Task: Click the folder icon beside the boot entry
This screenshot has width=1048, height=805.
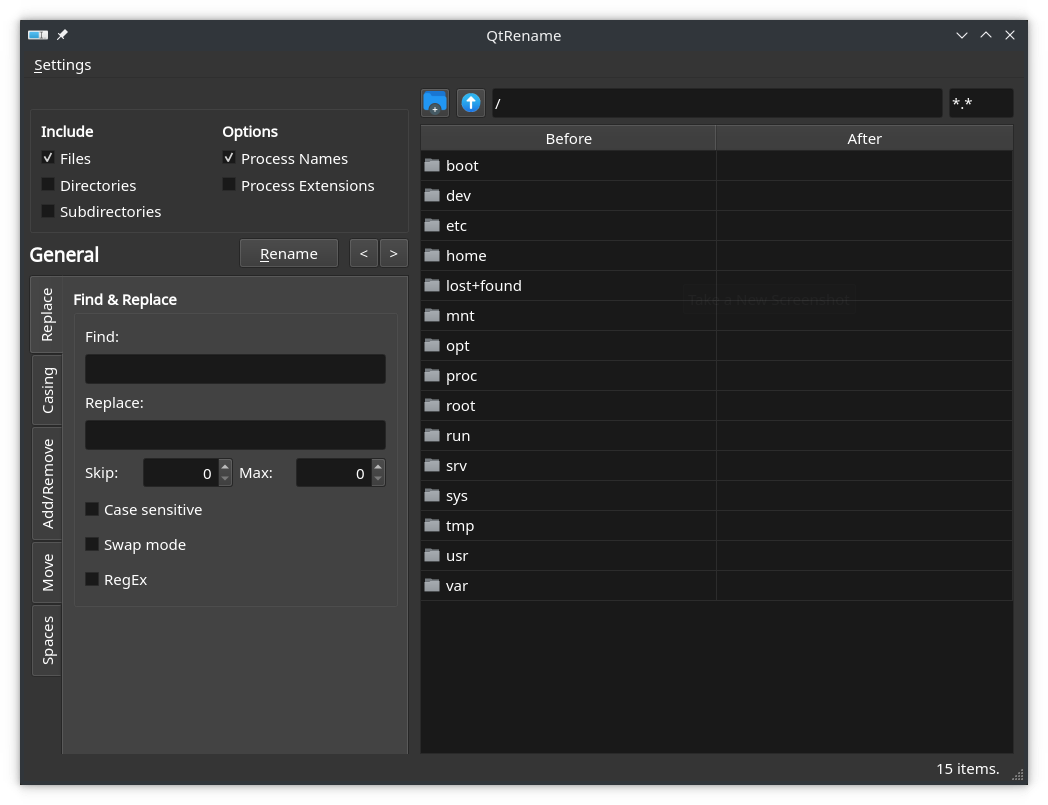Action: pyautogui.click(x=432, y=165)
